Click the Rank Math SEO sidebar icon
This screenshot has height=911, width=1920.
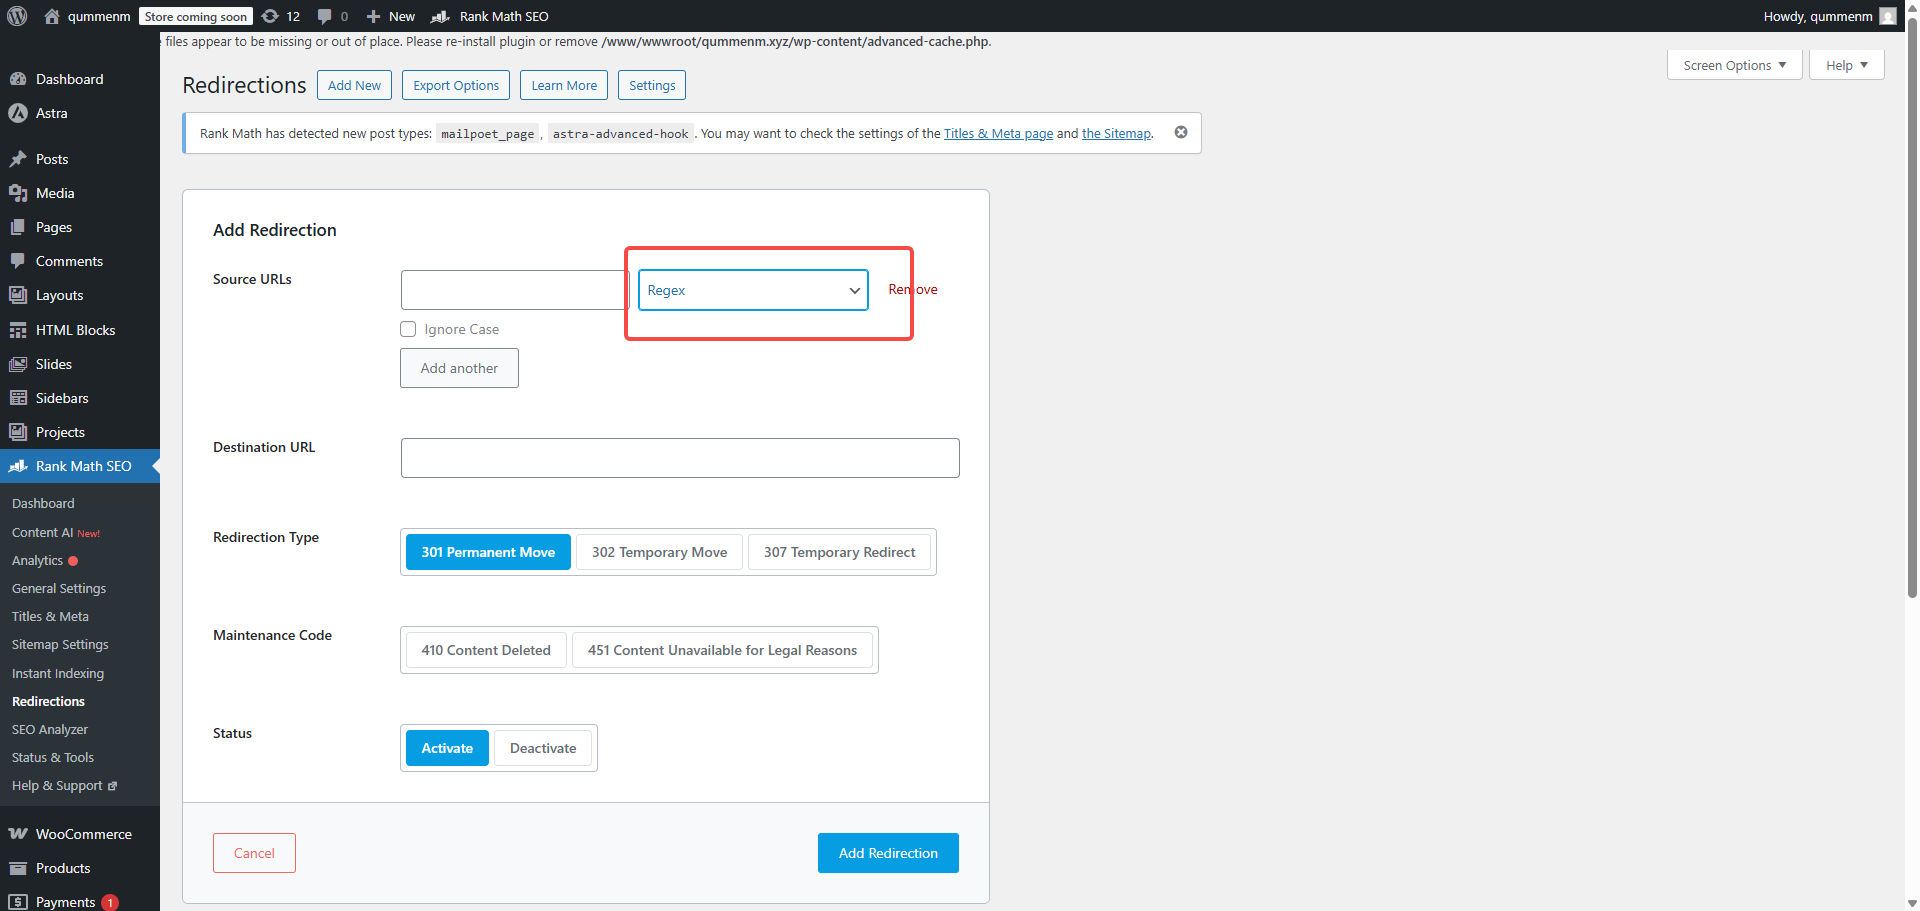tap(18, 466)
